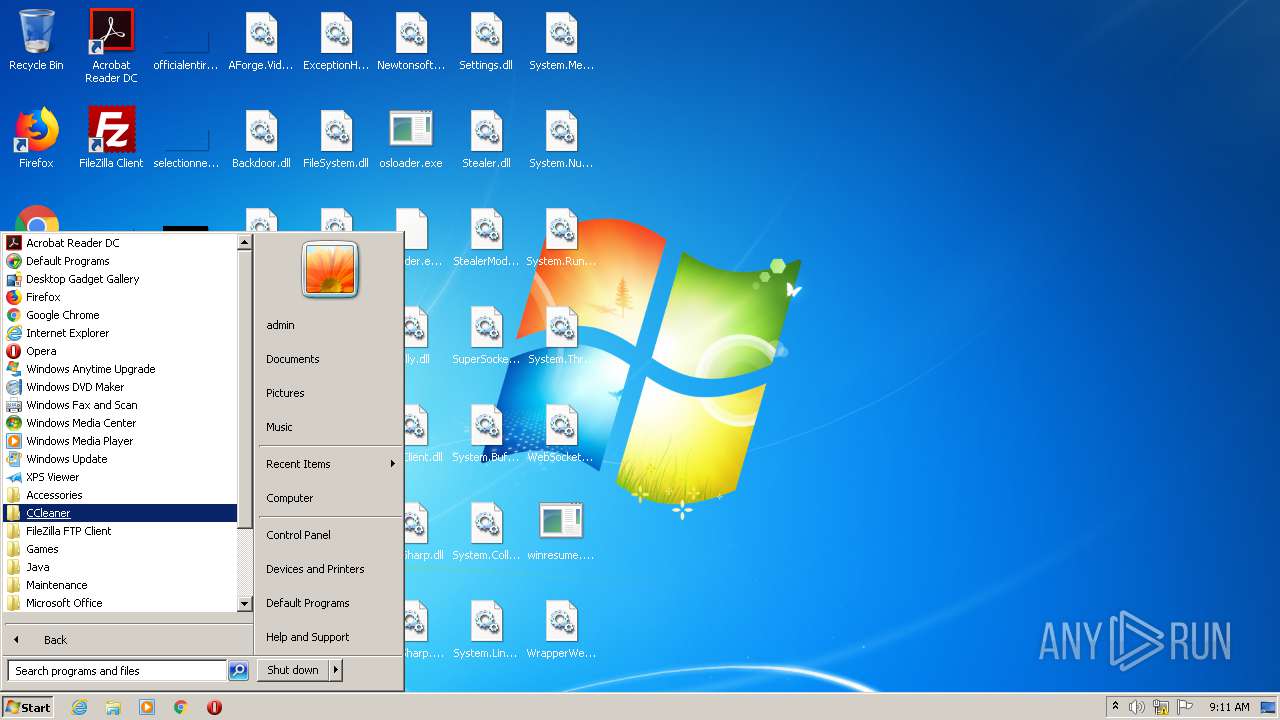
Task: Select the AForge.Vid... dll file icon
Action: [261, 41]
